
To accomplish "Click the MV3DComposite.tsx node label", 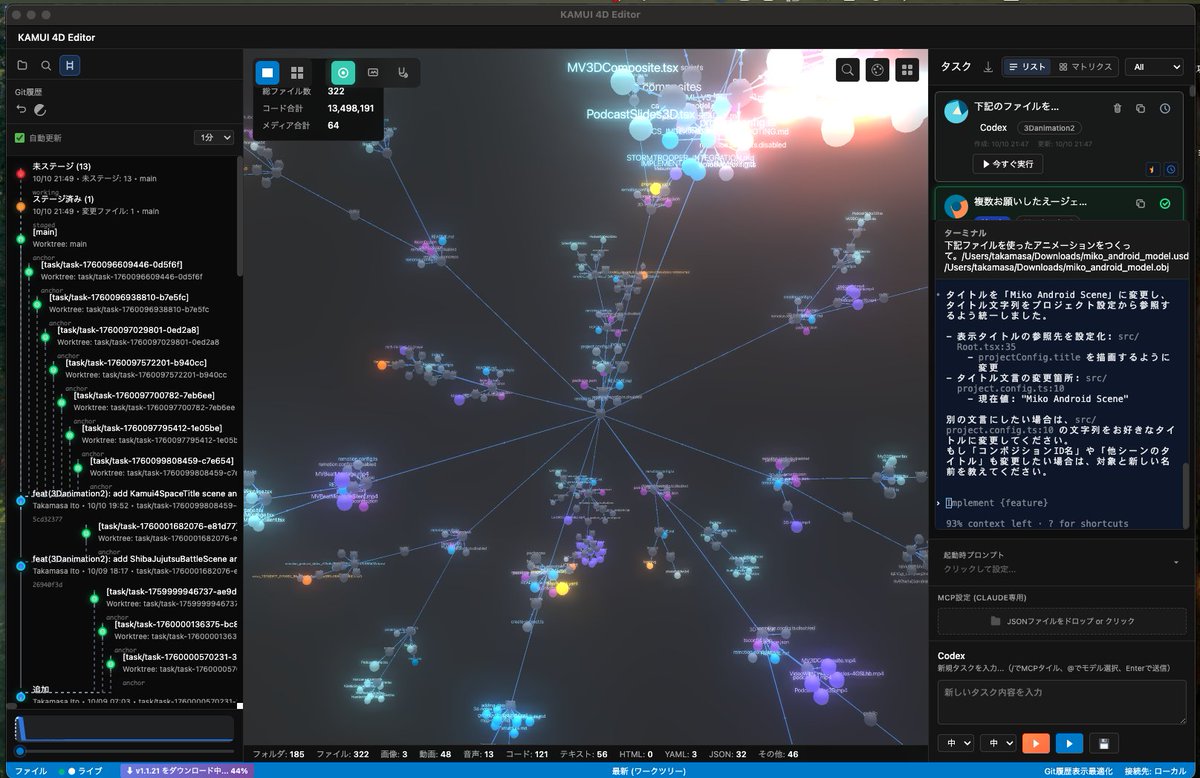I will (623, 67).
